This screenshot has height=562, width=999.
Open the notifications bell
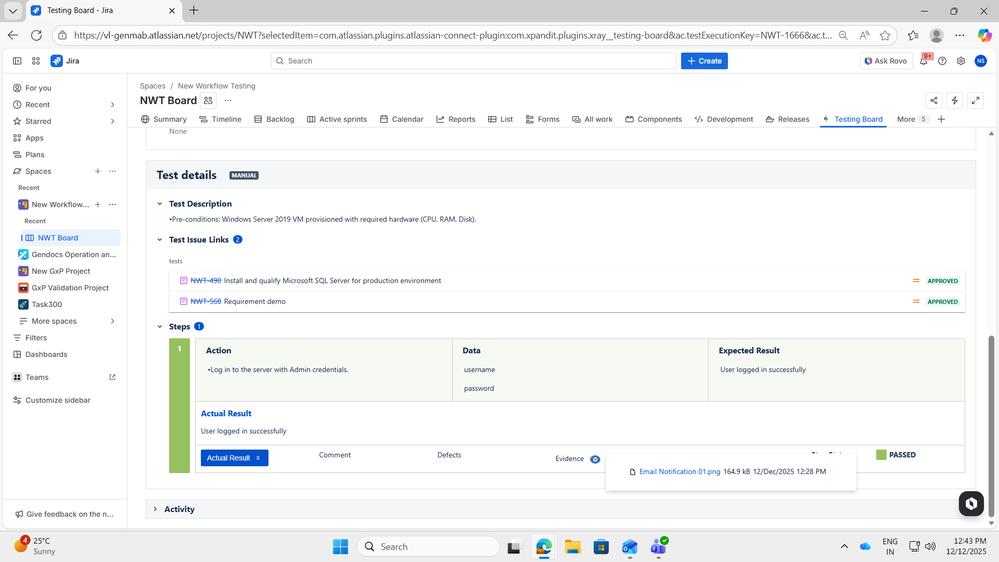point(924,61)
